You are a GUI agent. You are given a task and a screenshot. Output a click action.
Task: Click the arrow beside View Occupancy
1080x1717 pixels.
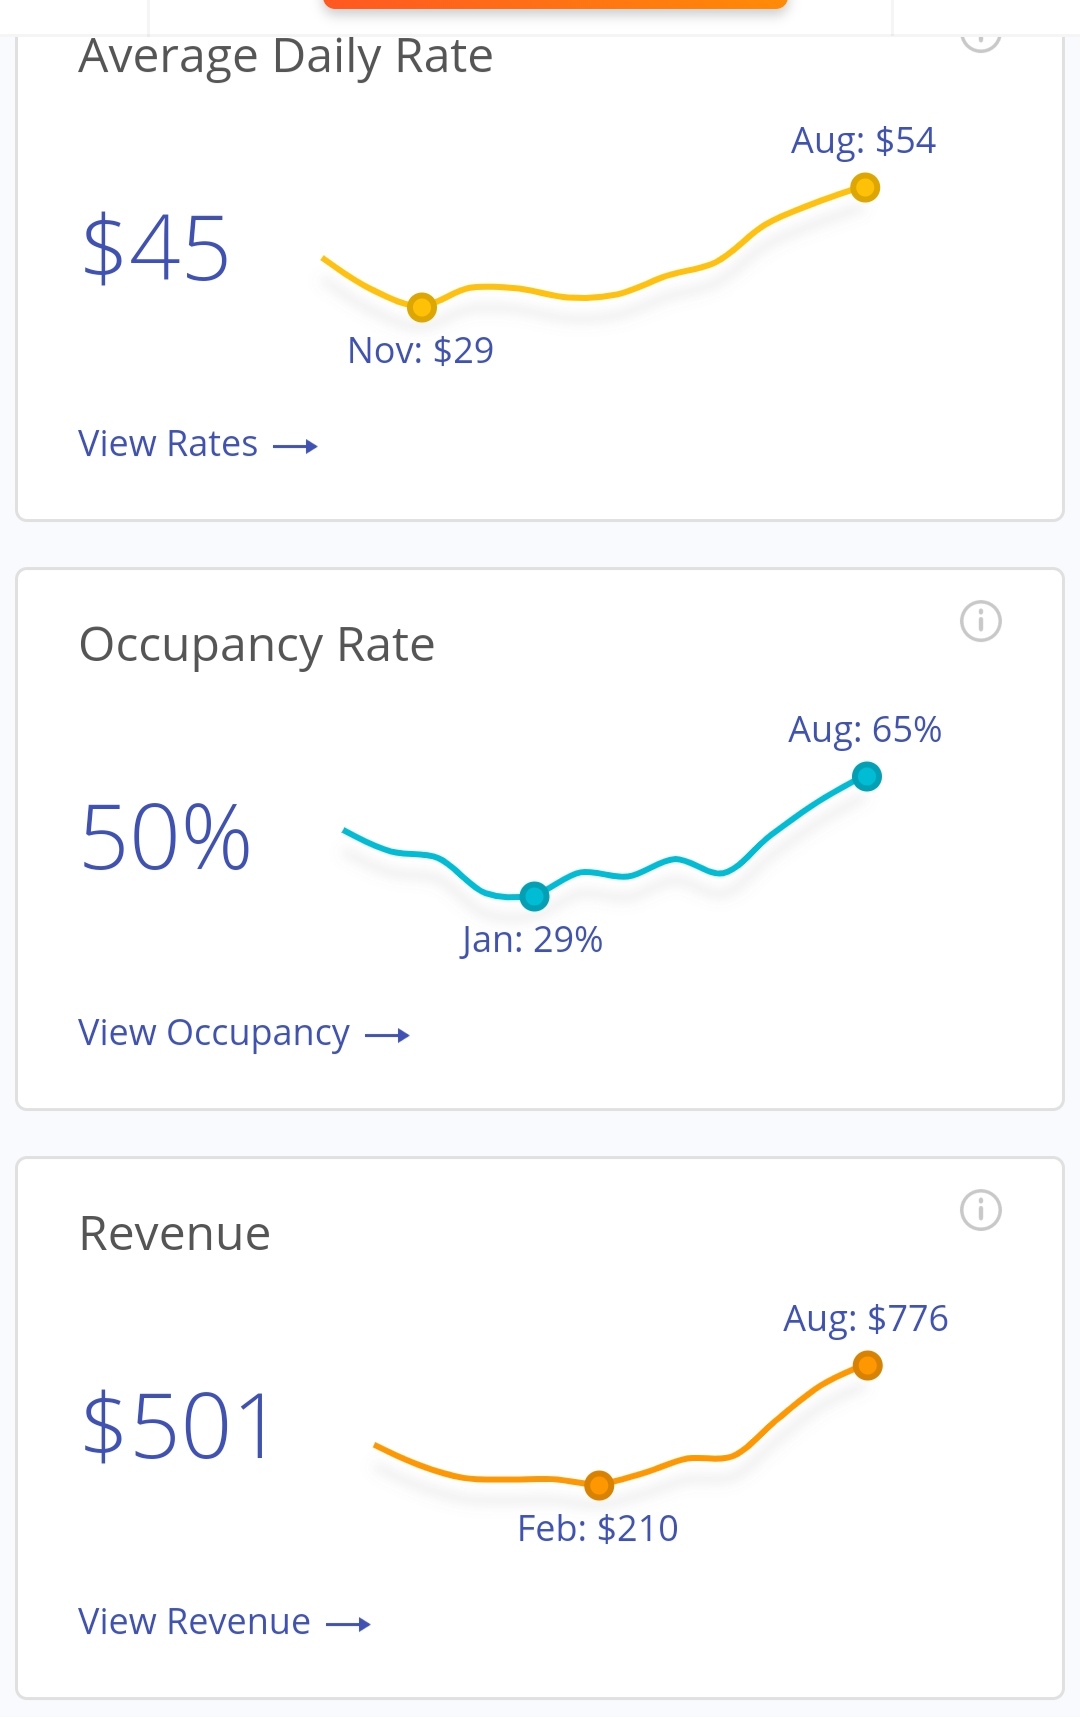coord(387,1035)
